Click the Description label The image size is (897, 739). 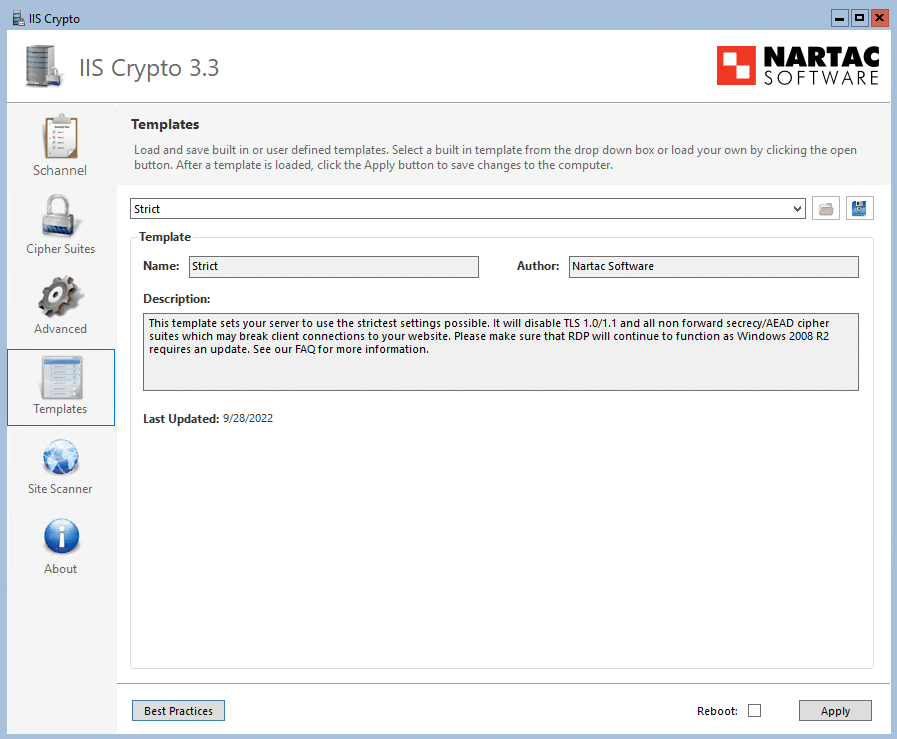(x=177, y=299)
